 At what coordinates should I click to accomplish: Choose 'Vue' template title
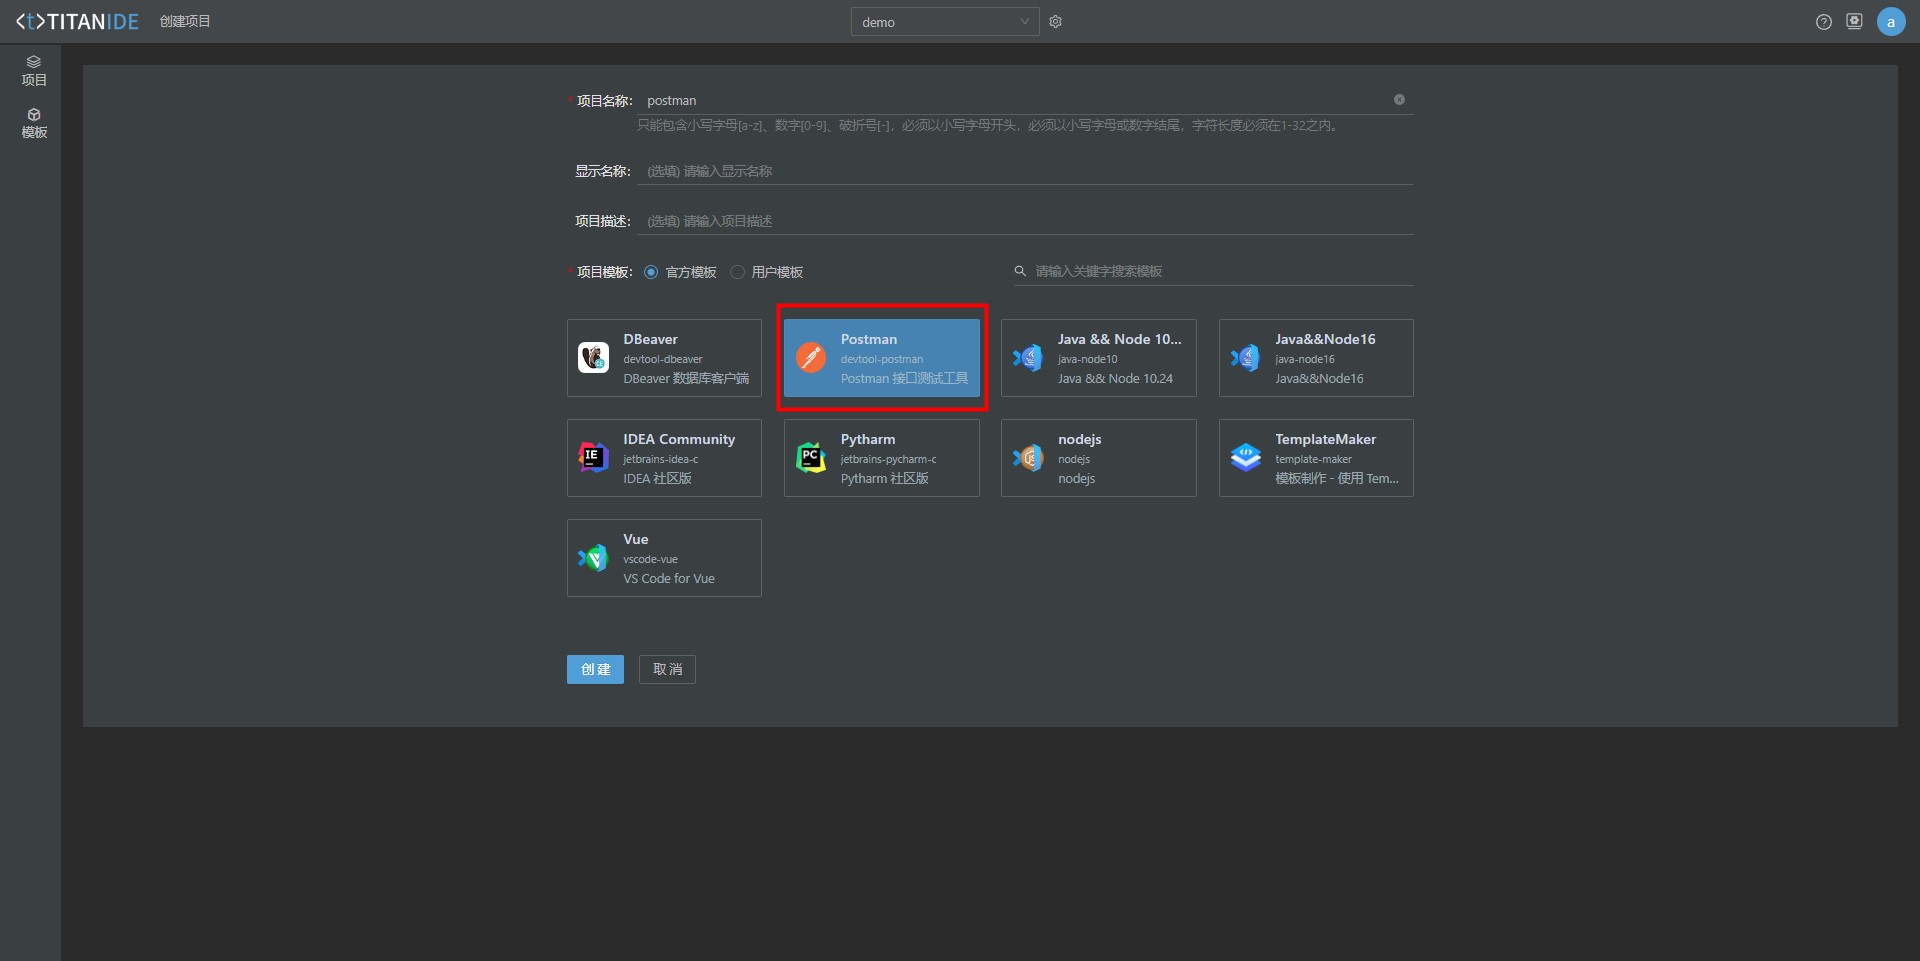point(635,539)
